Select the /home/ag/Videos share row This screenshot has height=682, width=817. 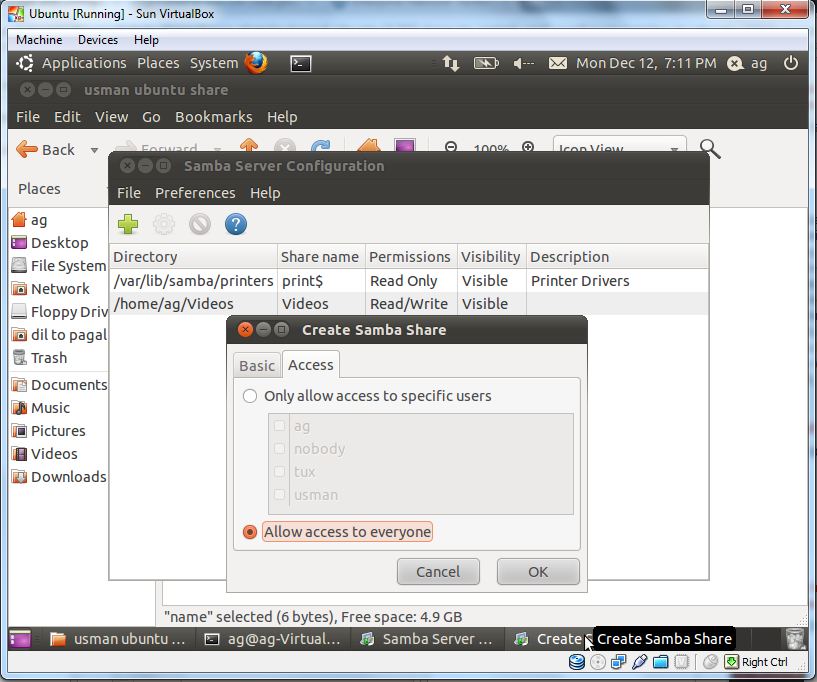click(x=408, y=304)
